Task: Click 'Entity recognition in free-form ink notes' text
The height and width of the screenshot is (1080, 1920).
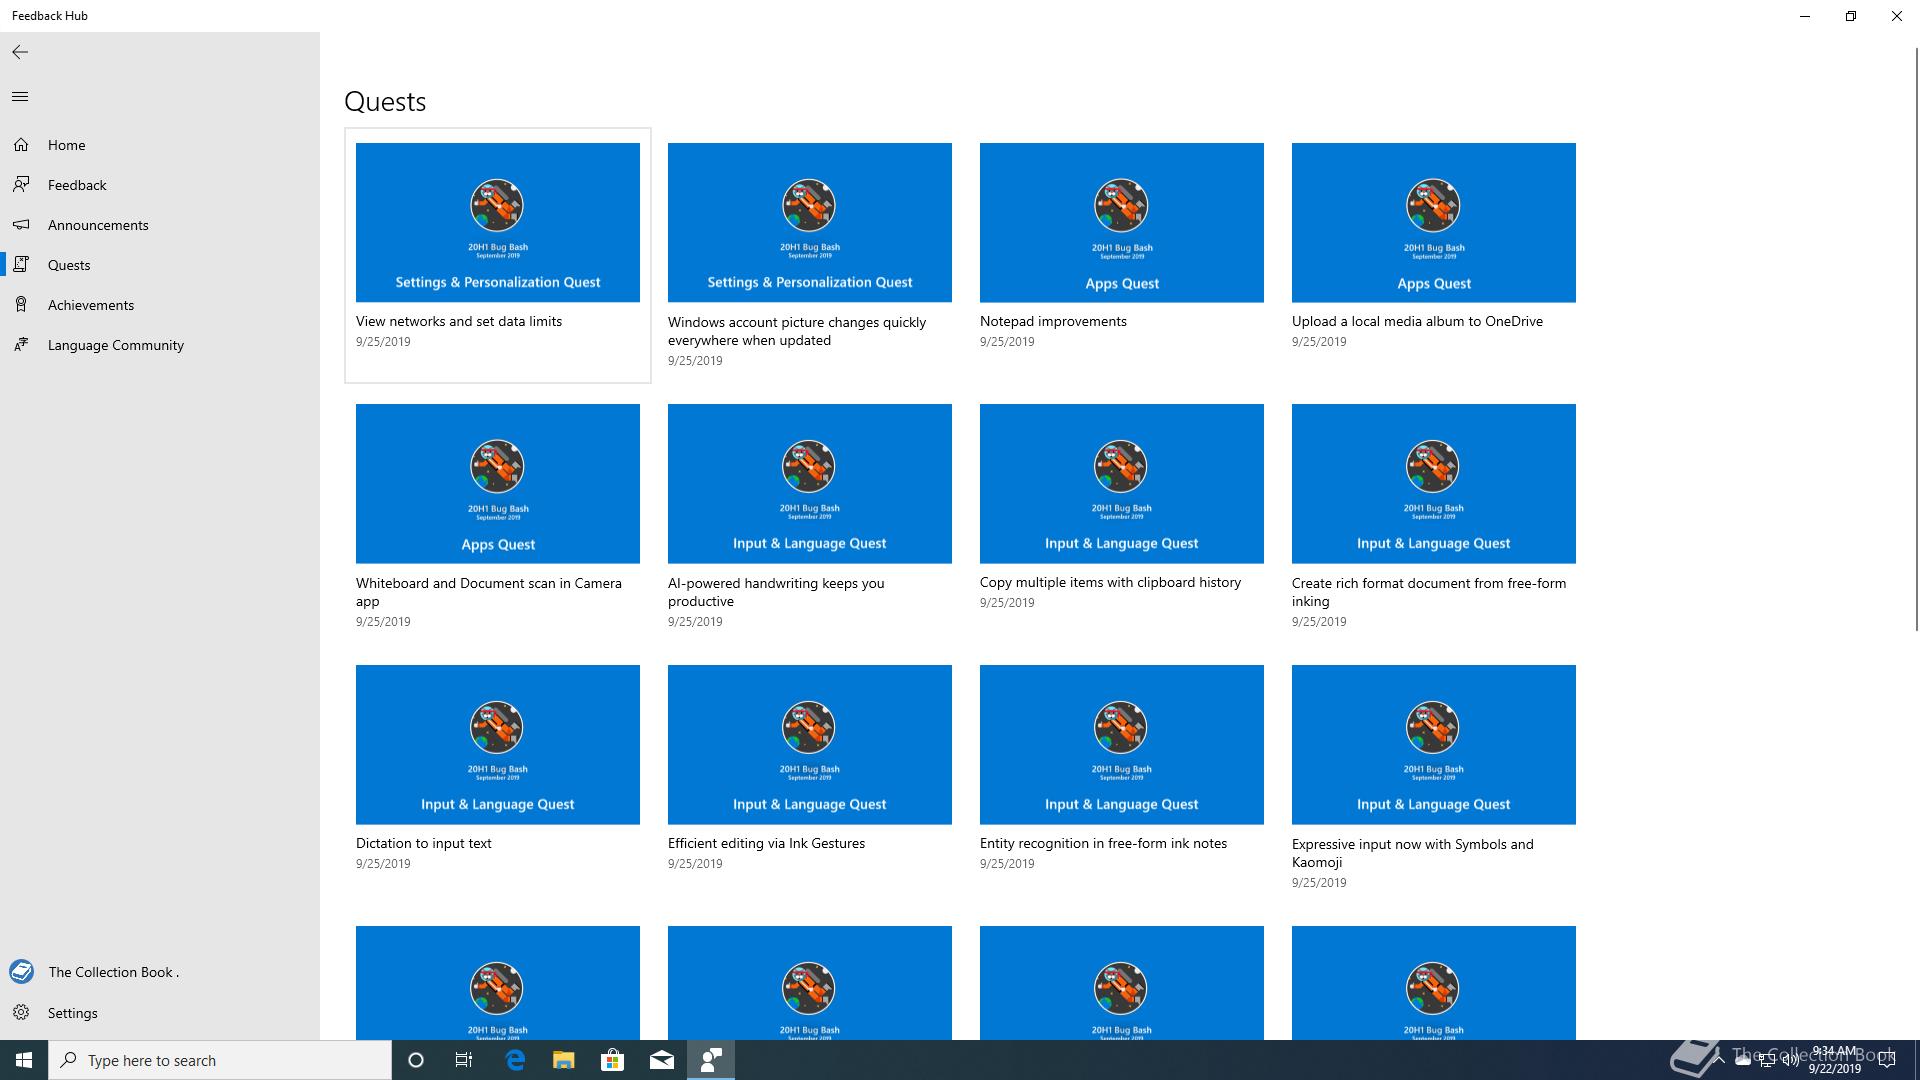Action: click(1103, 843)
